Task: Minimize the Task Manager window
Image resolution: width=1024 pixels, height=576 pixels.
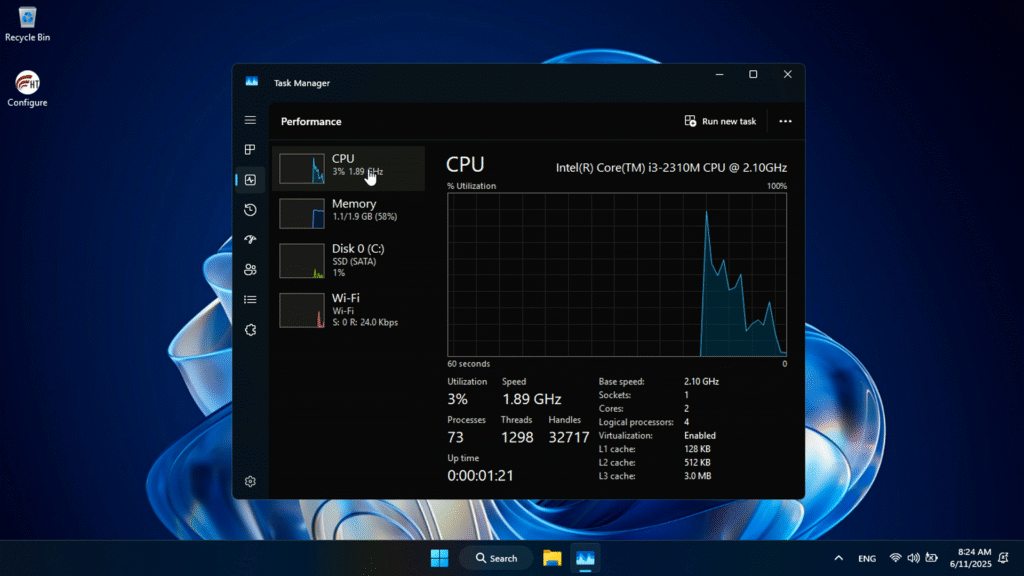Action: [x=719, y=74]
